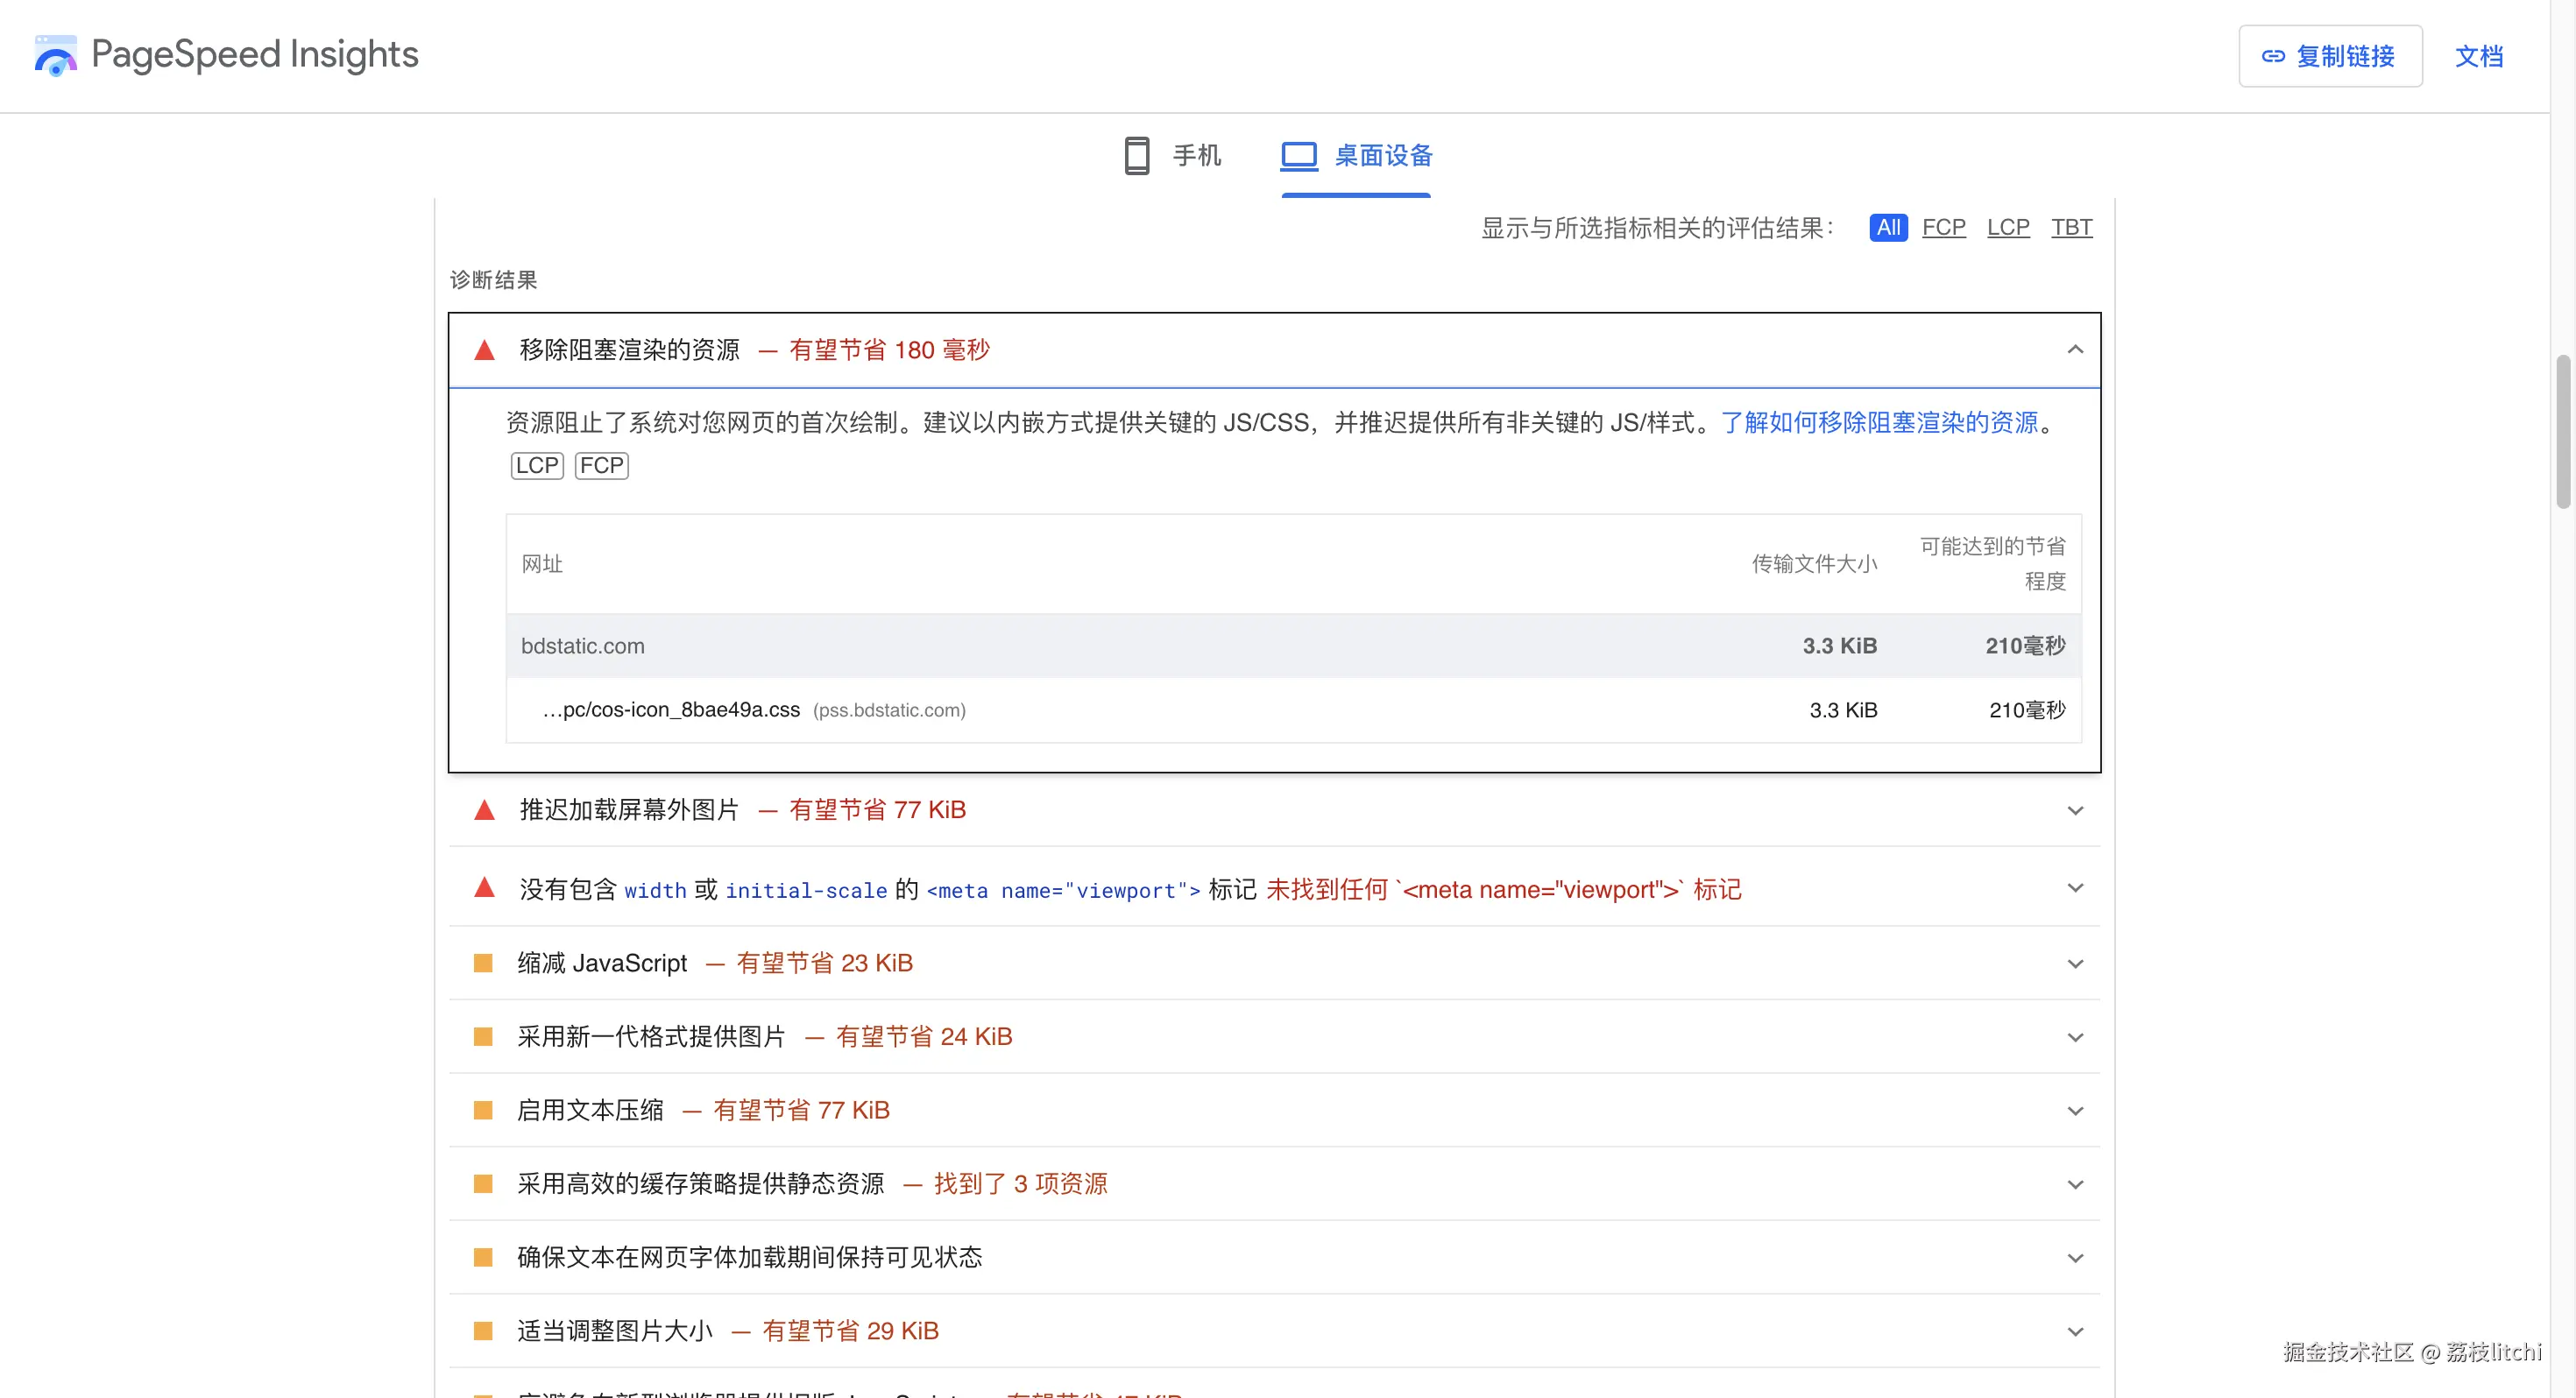
Task: Click the PageSpeed Insights logo icon
Action: [55, 56]
